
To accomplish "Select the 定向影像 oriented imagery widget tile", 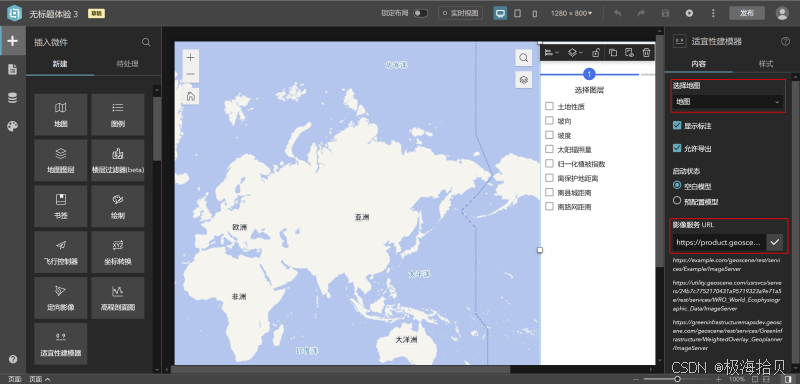I will 61,298.
